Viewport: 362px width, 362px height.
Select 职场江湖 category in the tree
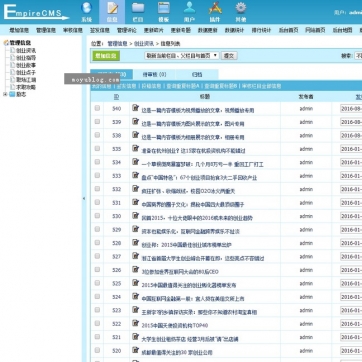(x=26, y=80)
